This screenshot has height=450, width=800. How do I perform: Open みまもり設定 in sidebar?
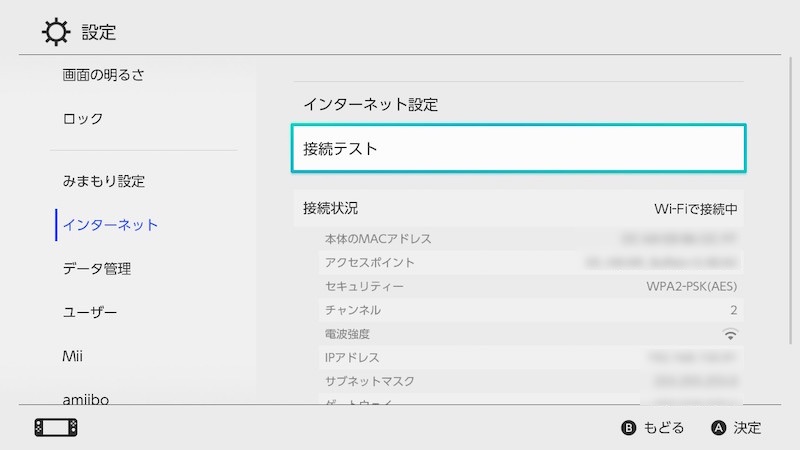(x=104, y=181)
